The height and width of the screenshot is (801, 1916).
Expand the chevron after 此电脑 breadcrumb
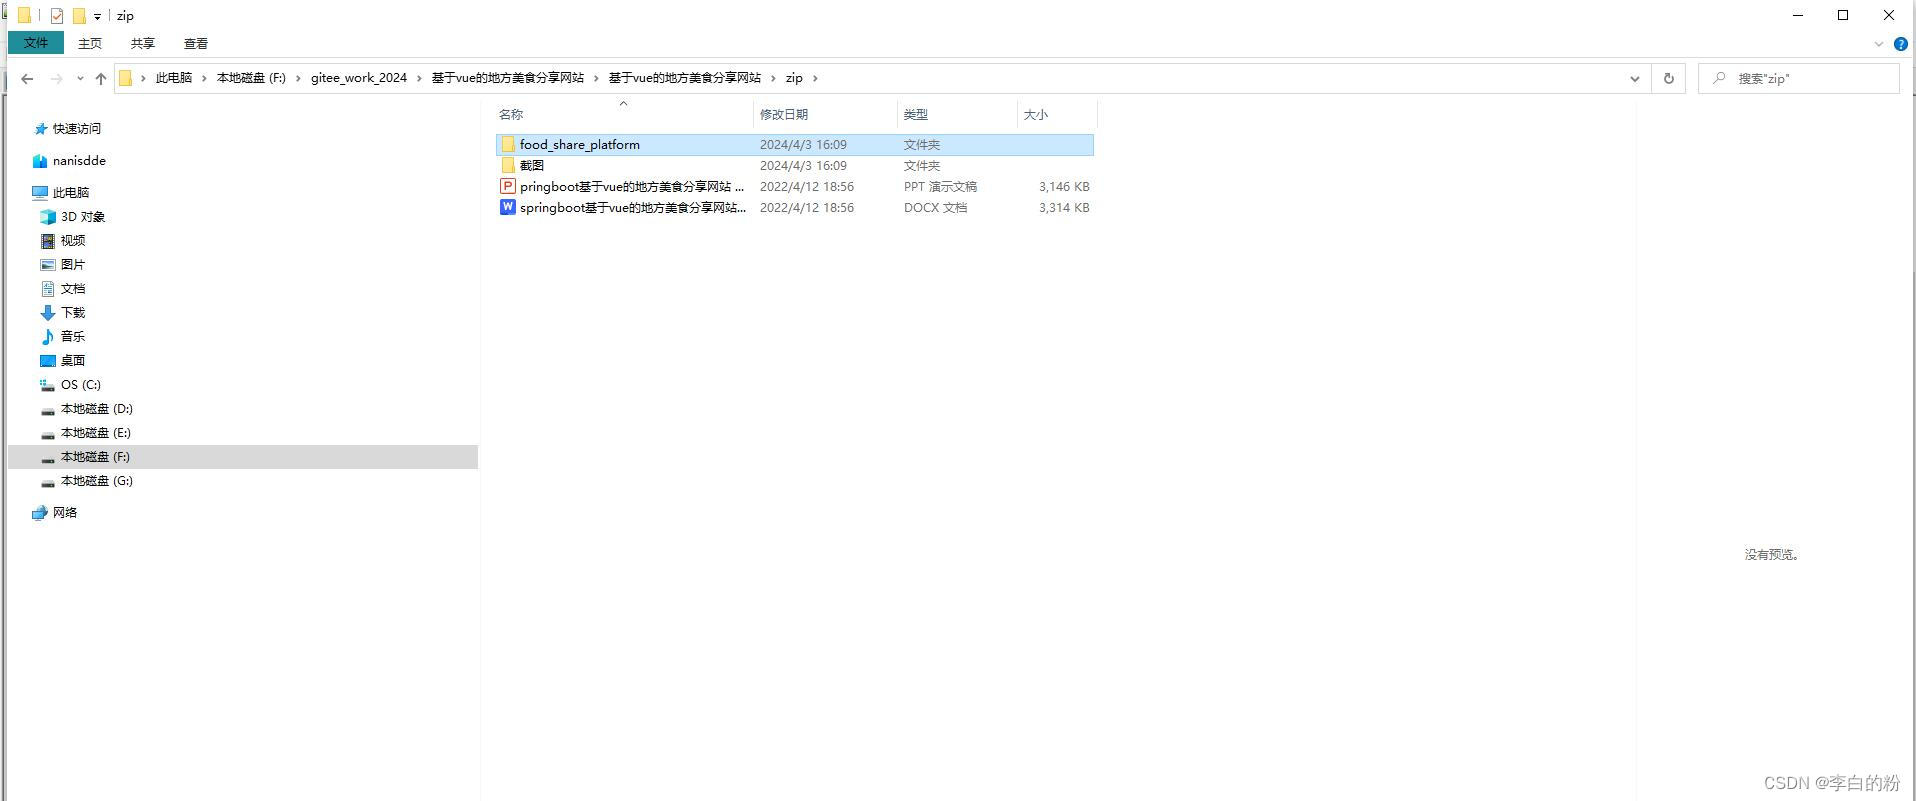205,78
